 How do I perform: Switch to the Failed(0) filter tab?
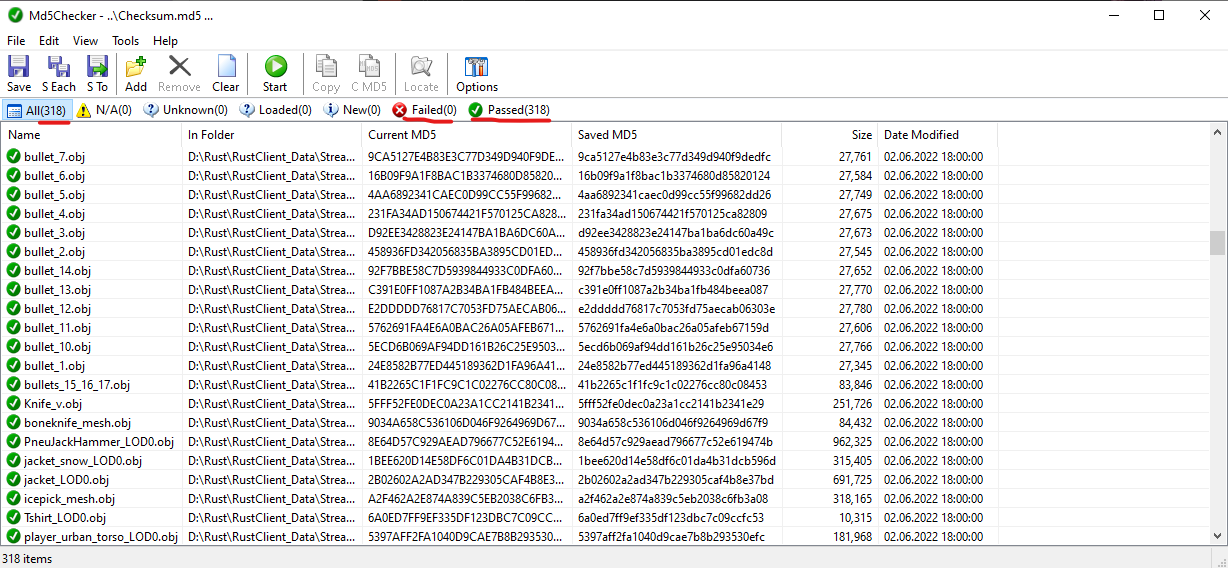click(x=425, y=110)
